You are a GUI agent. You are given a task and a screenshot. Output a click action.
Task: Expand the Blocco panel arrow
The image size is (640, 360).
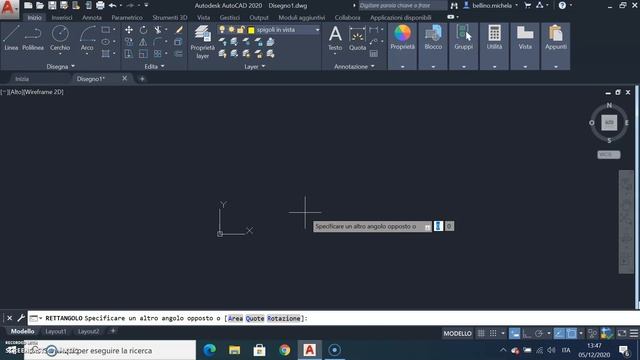(x=433, y=67)
